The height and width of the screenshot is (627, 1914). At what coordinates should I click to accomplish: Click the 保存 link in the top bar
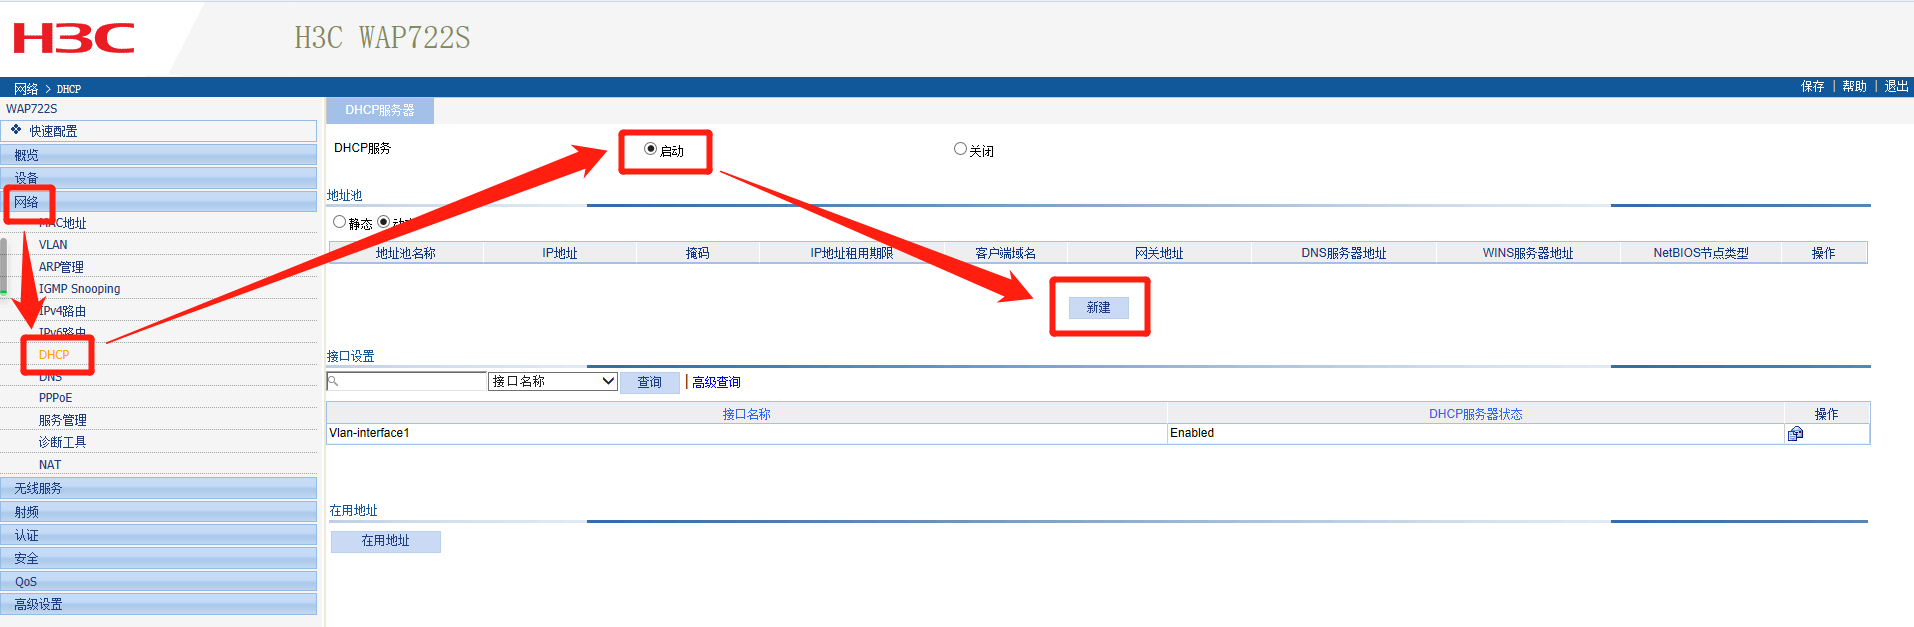[1813, 87]
